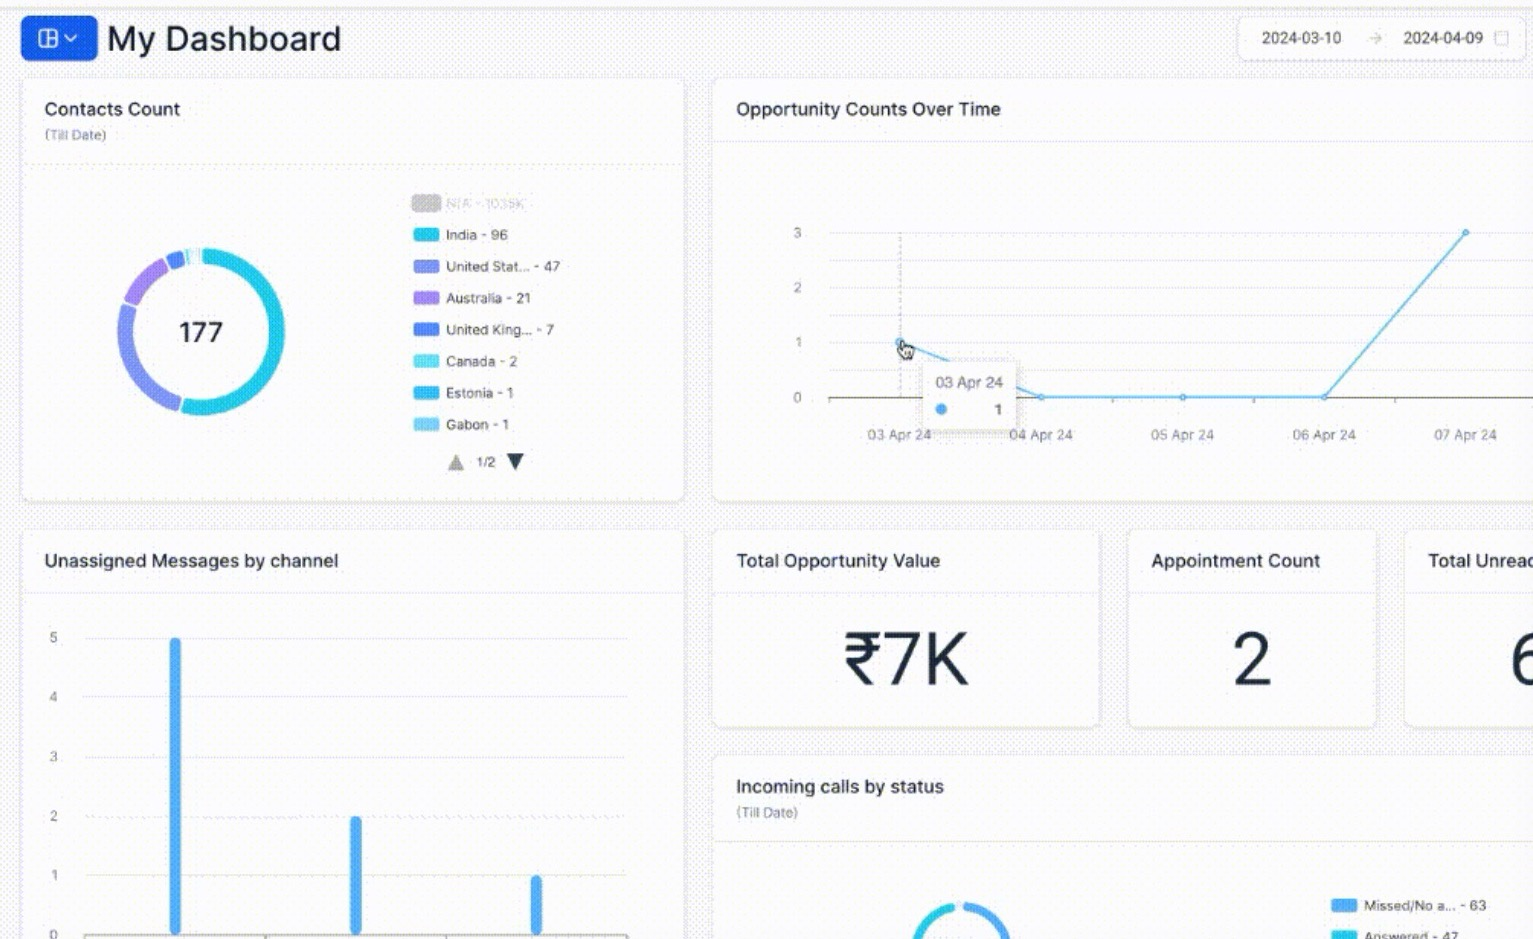
Task: Click the tallest unassigned messages bar
Action: [x=175, y=786]
